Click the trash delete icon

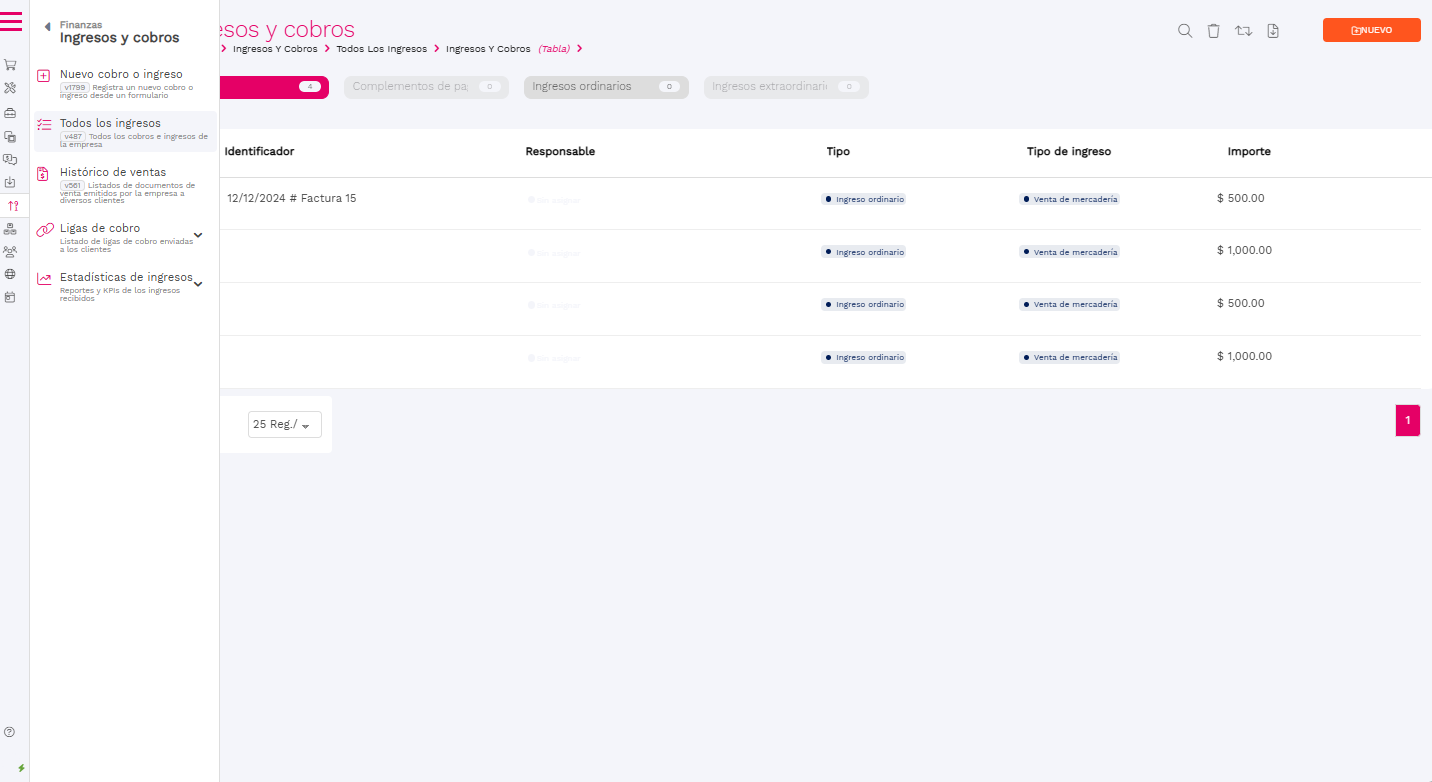[1213, 31]
